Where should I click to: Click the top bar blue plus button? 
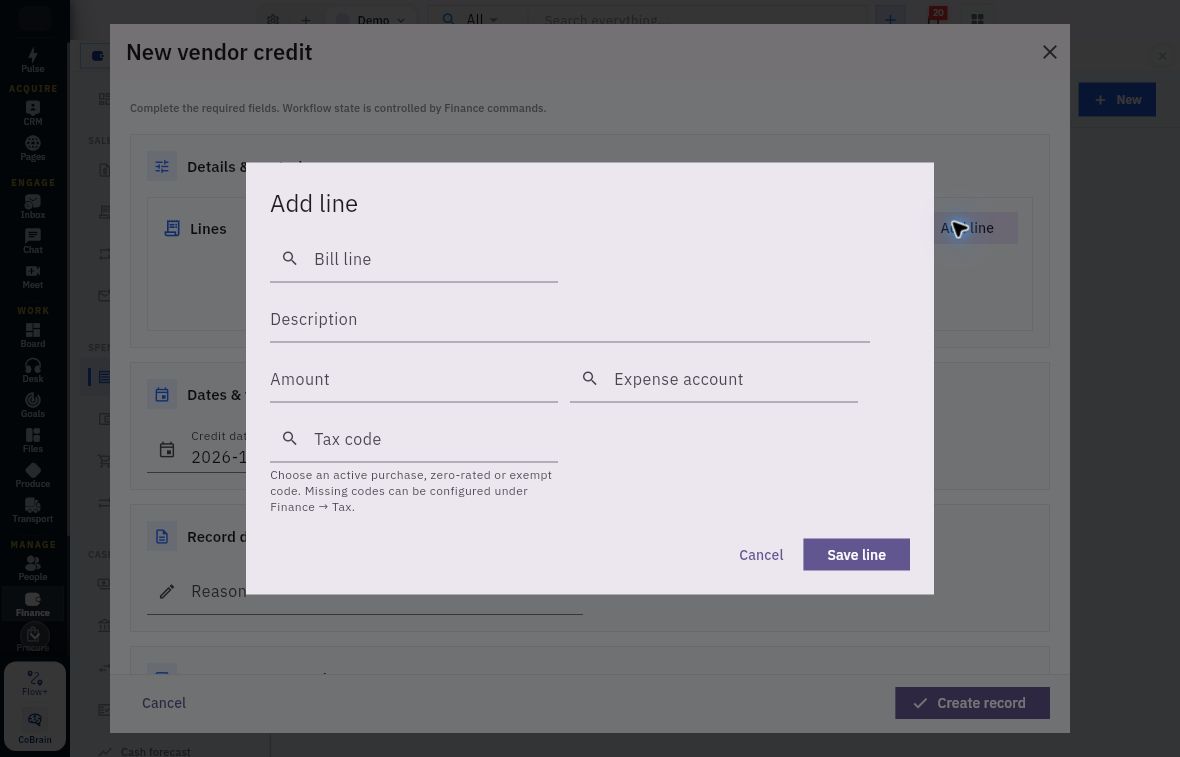pyautogui.click(x=890, y=20)
